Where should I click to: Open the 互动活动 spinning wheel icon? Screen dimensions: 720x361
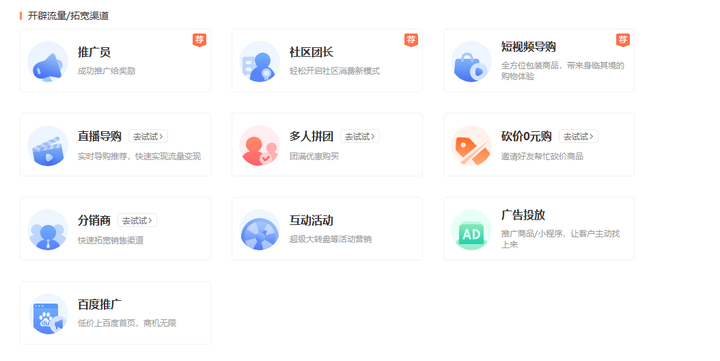259,230
